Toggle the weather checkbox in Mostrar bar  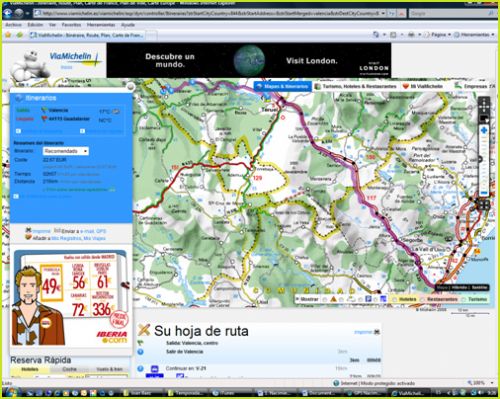(x=341, y=299)
